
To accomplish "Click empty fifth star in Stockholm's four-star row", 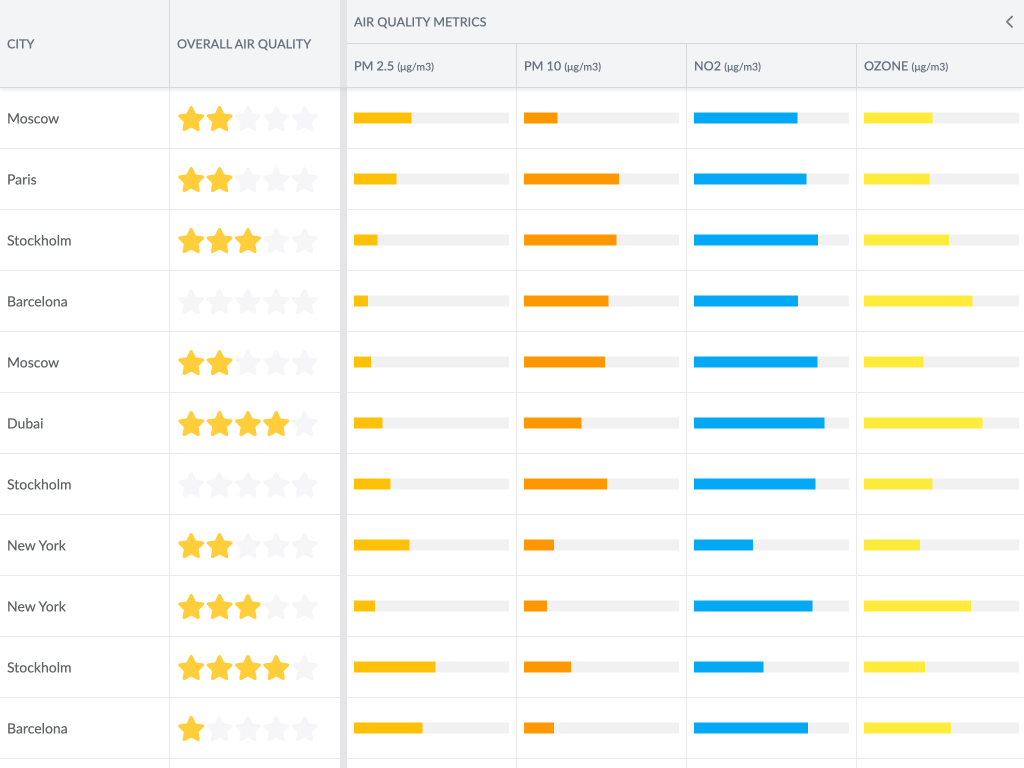I will pos(305,667).
